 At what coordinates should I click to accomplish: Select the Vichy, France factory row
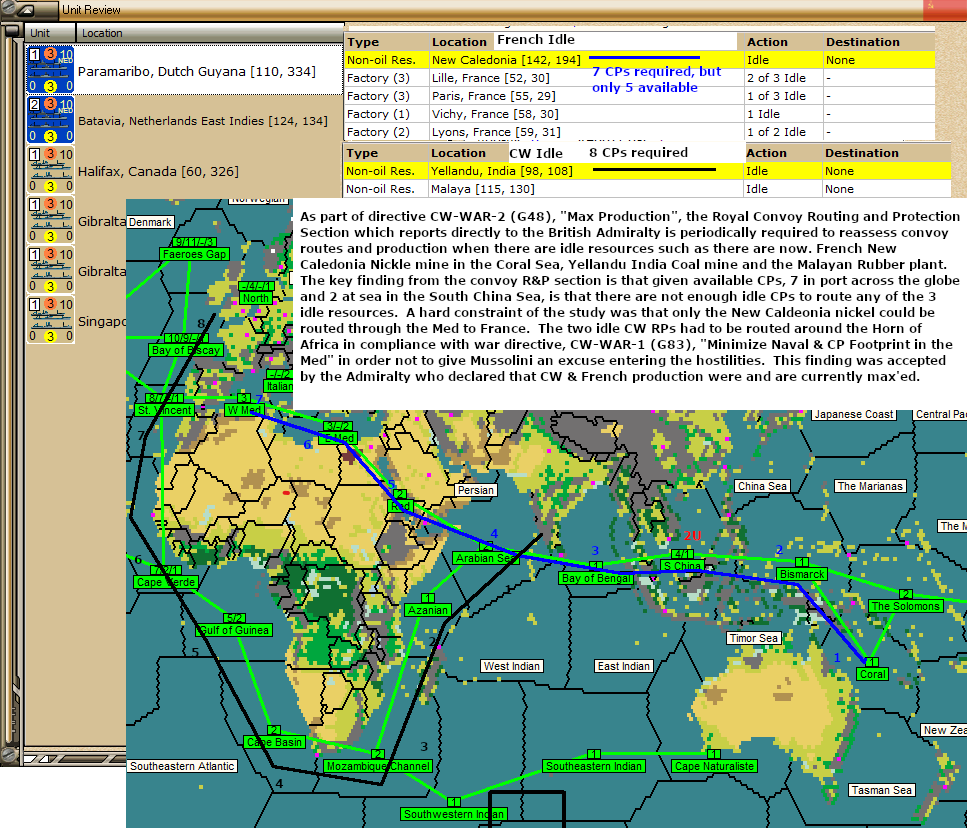(x=639, y=113)
